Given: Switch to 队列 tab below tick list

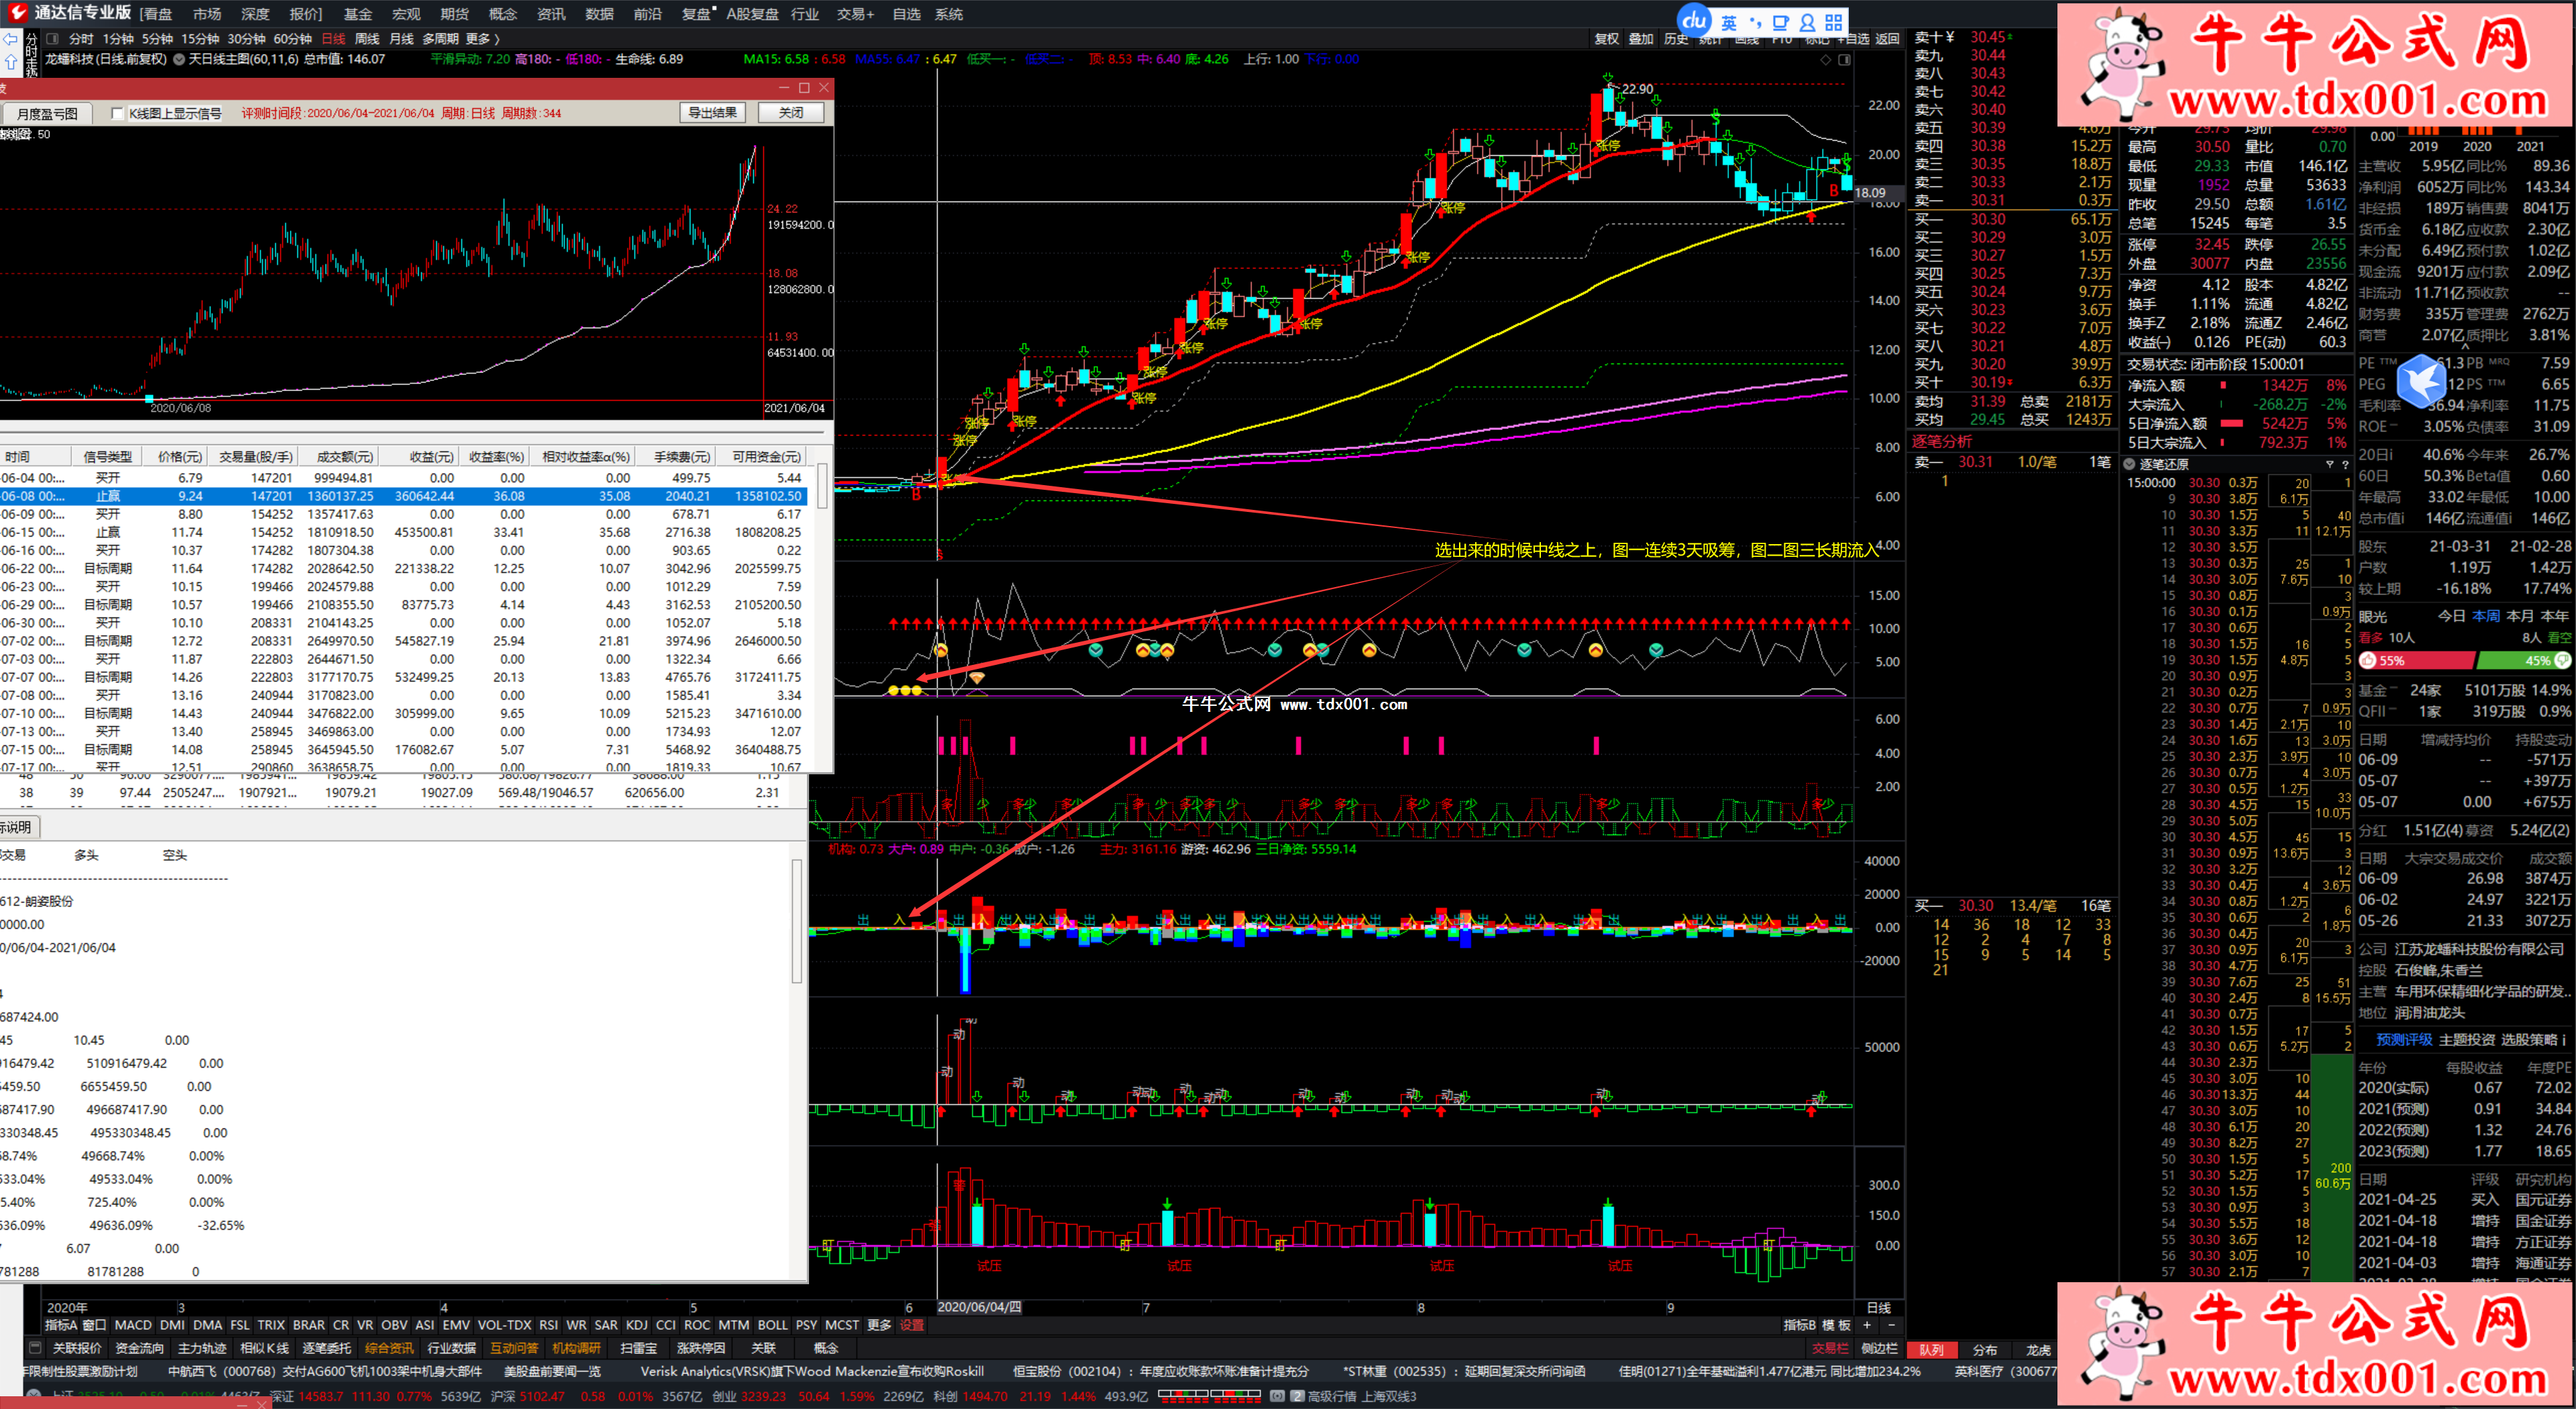Looking at the screenshot, I should coord(1931,1350).
